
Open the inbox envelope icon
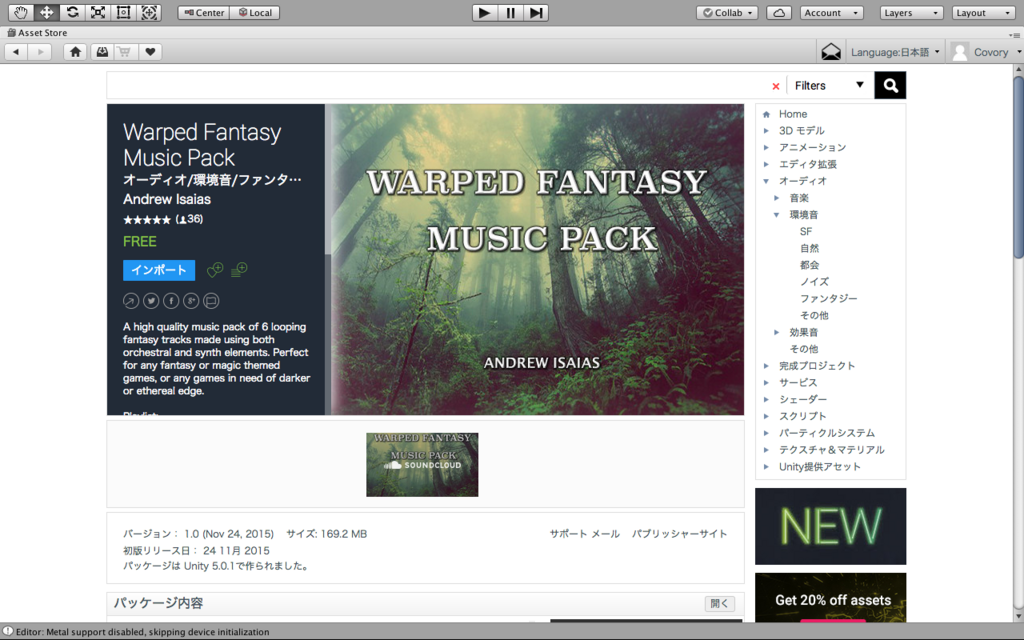click(x=831, y=52)
